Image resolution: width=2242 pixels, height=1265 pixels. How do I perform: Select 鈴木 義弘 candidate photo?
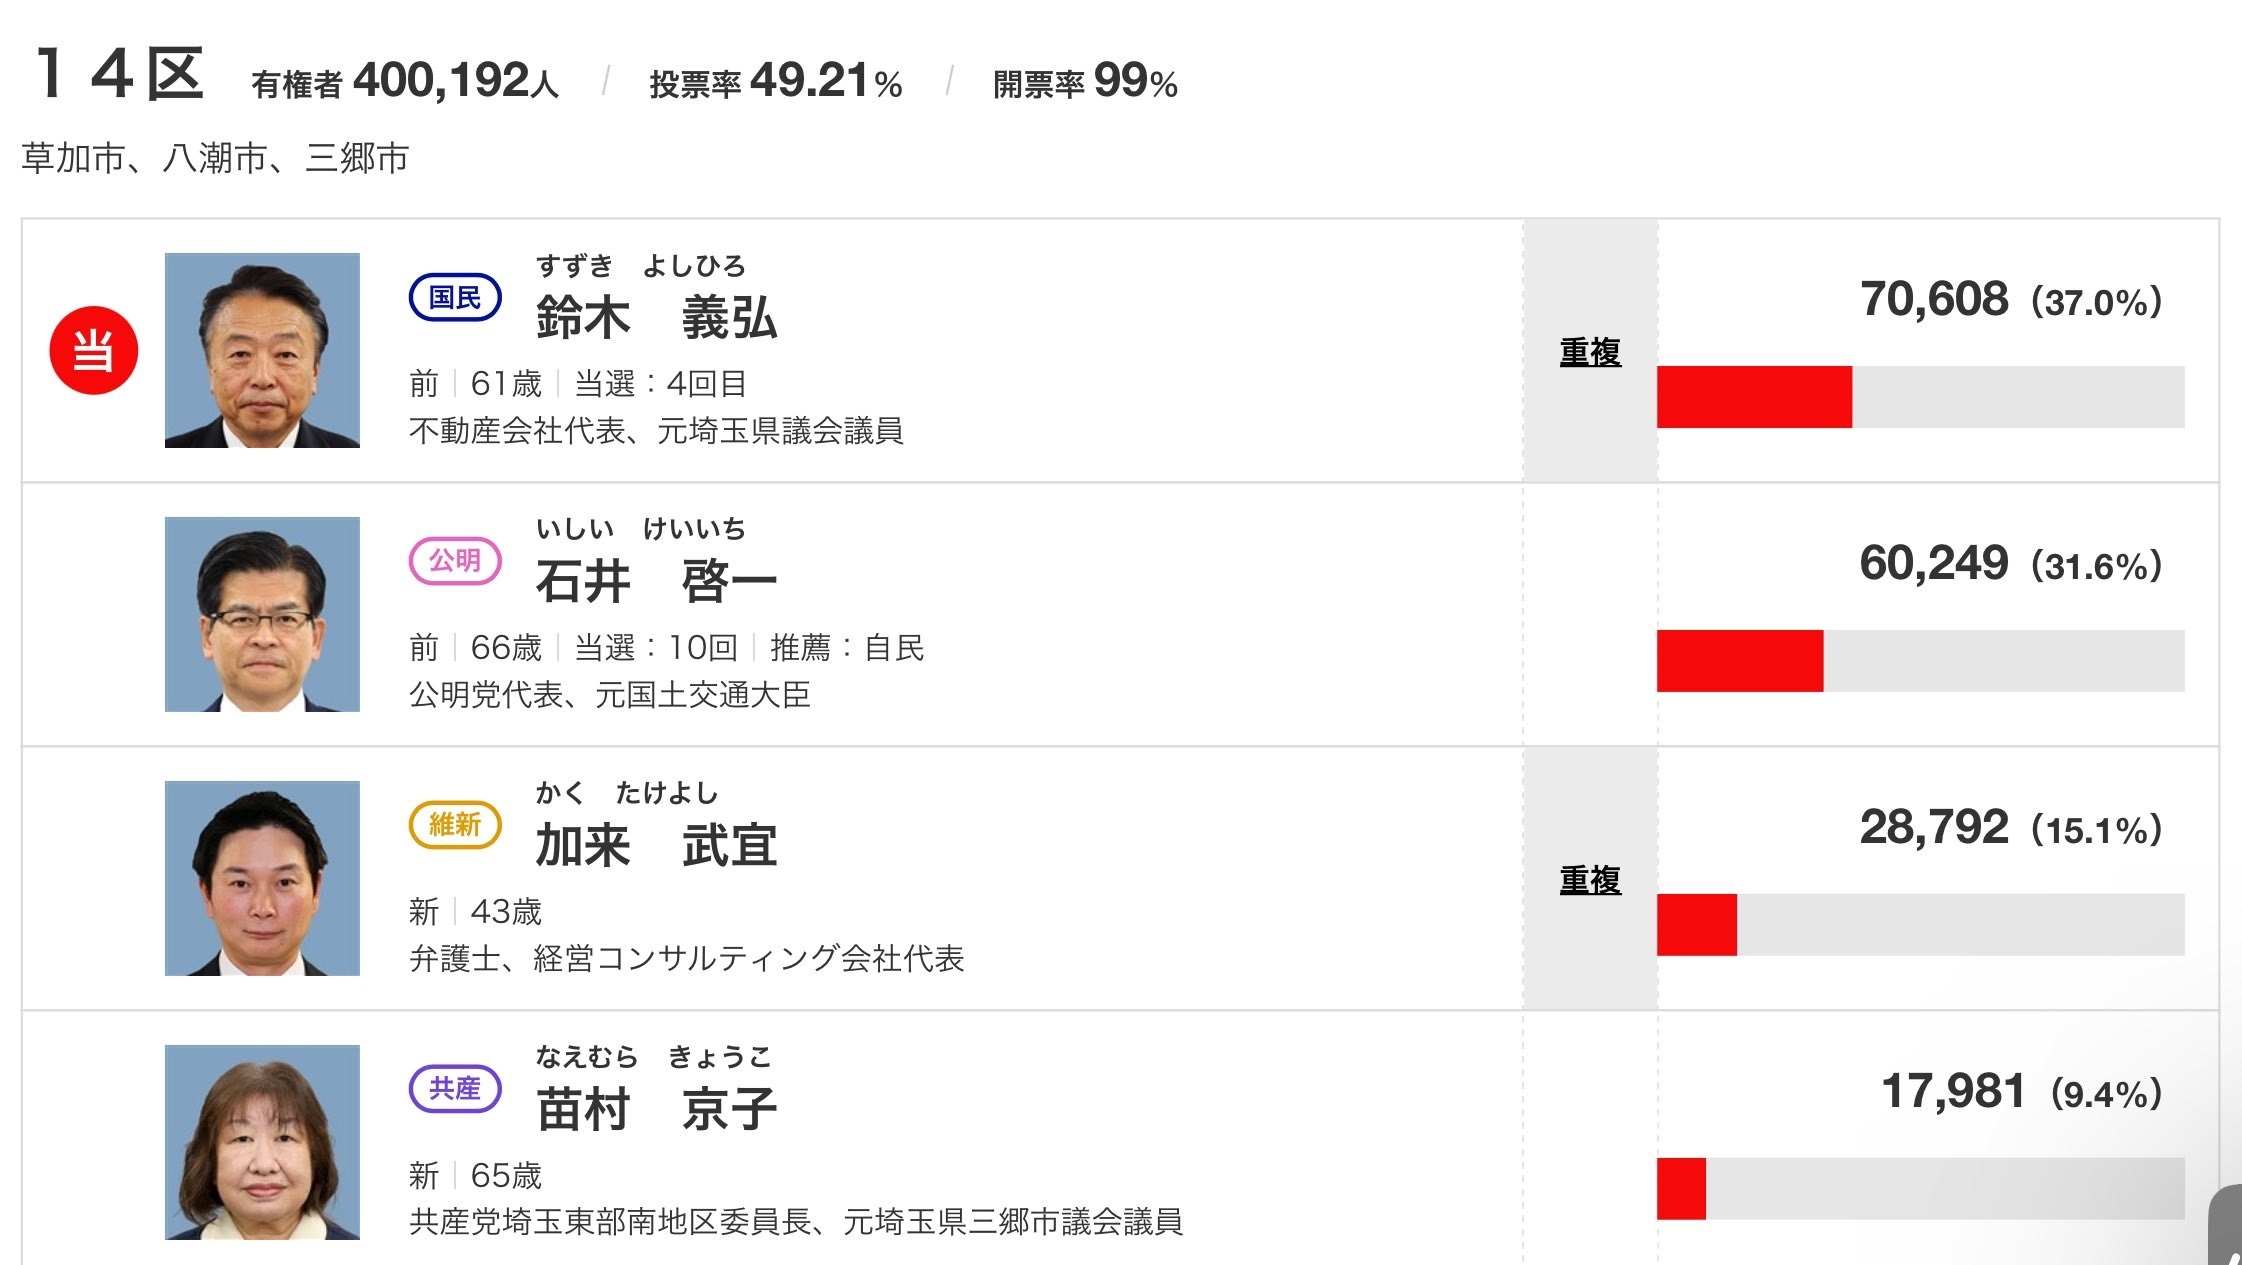[262, 350]
